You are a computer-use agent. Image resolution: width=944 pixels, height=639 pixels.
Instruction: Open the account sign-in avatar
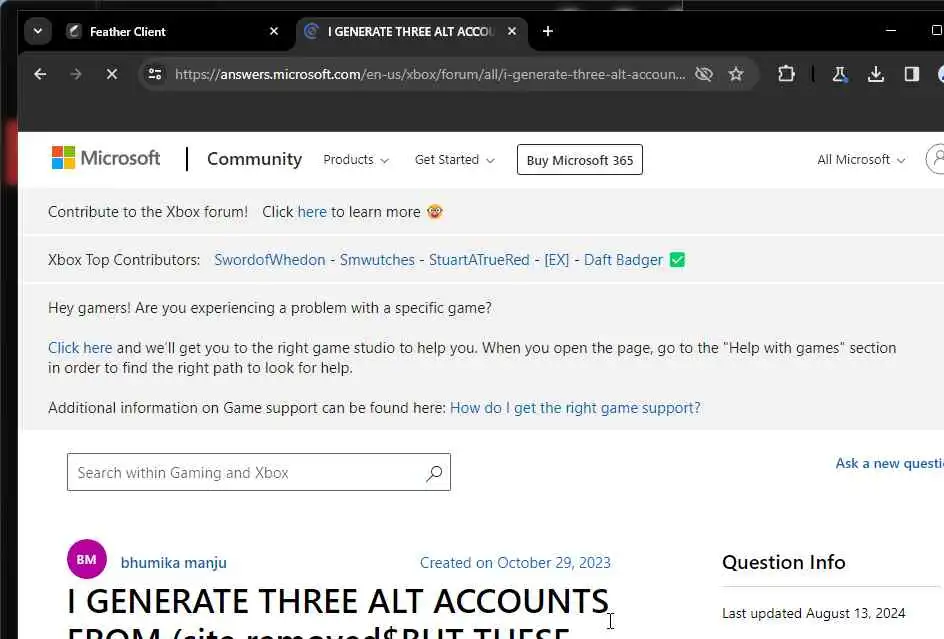(936, 159)
